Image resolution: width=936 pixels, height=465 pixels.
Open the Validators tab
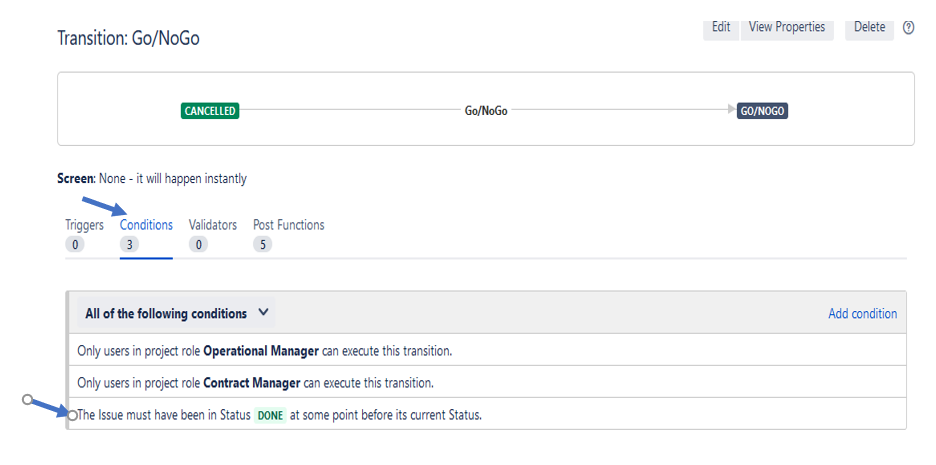213,225
